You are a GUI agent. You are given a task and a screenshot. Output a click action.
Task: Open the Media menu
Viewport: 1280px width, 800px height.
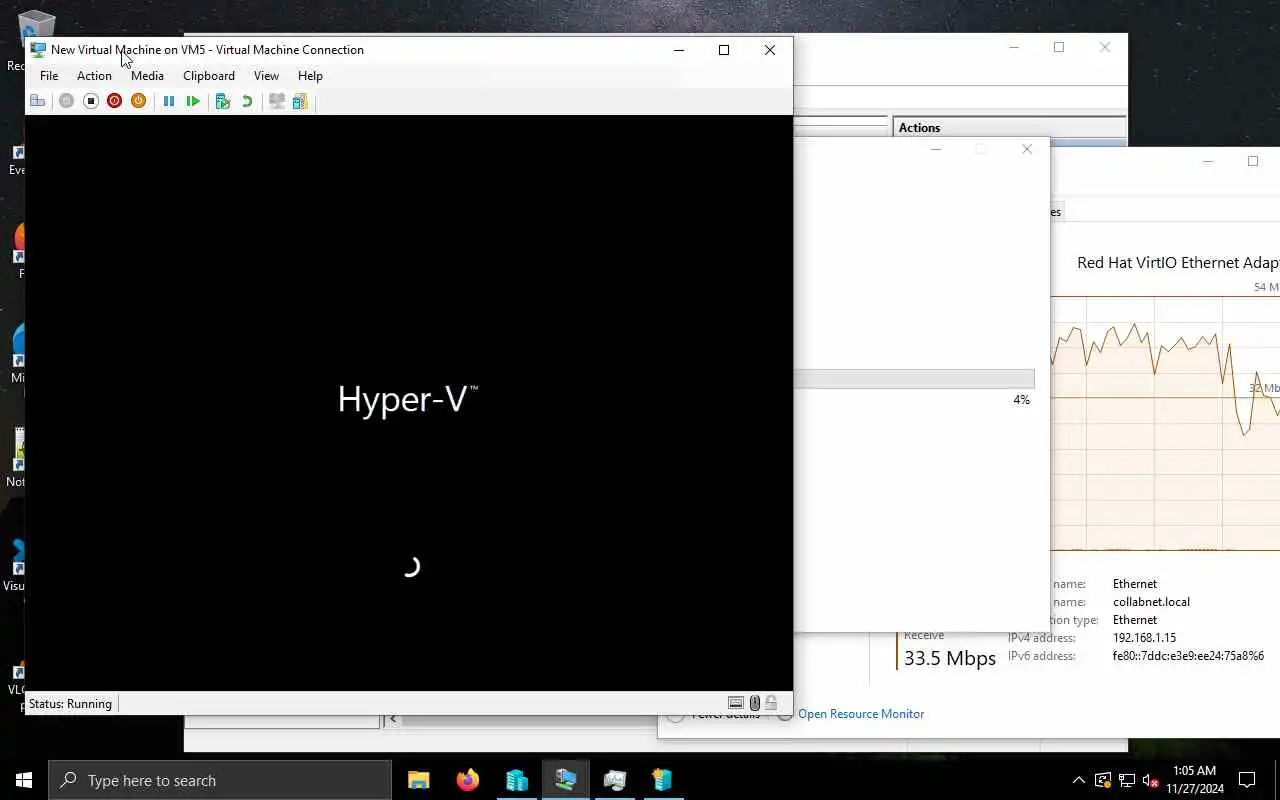coord(147,76)
